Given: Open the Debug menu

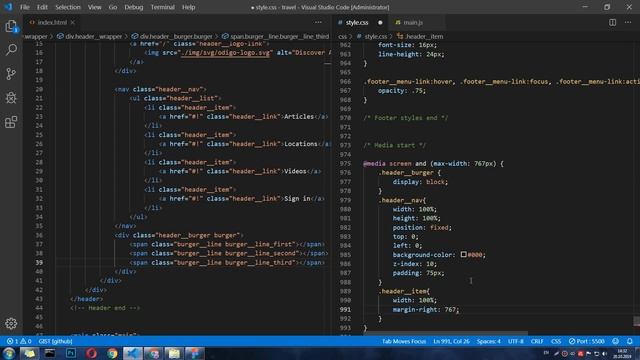Looking at the screenshot, I should point(133,7).
